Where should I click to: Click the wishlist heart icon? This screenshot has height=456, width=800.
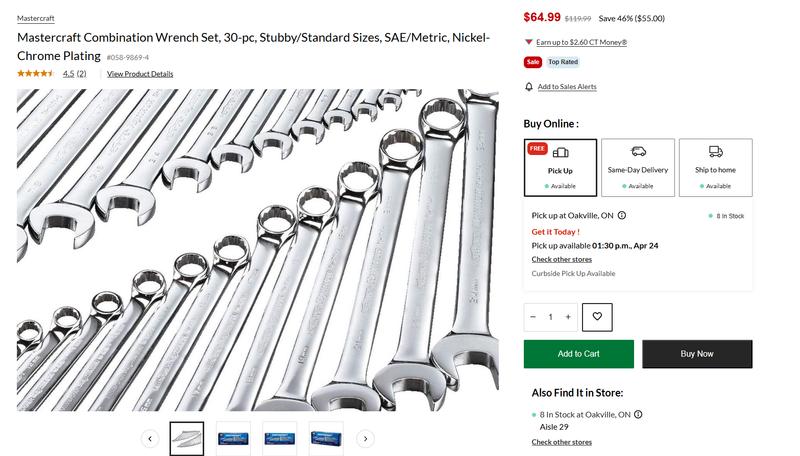click(x=597, y=317)
